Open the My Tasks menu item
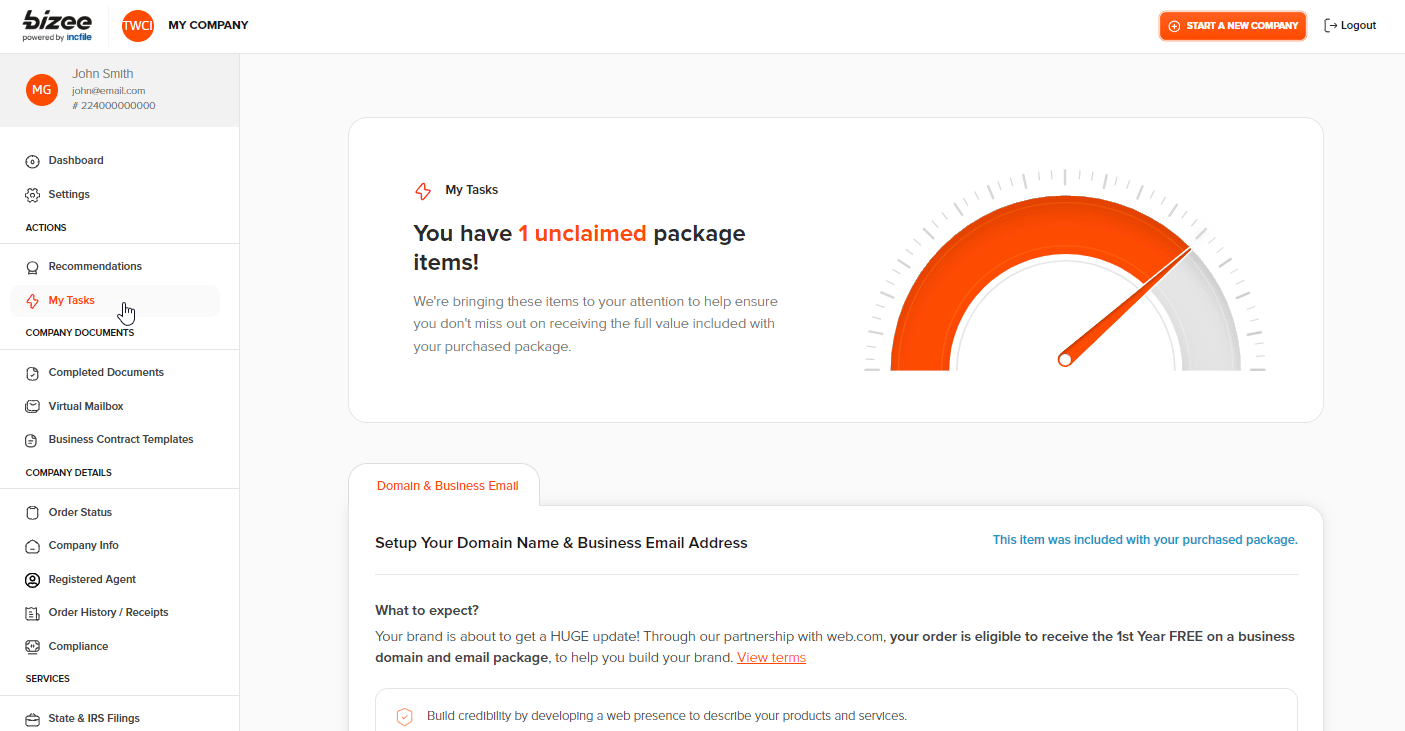Screen dimensions: 1405x731 (x=72, y=301)
